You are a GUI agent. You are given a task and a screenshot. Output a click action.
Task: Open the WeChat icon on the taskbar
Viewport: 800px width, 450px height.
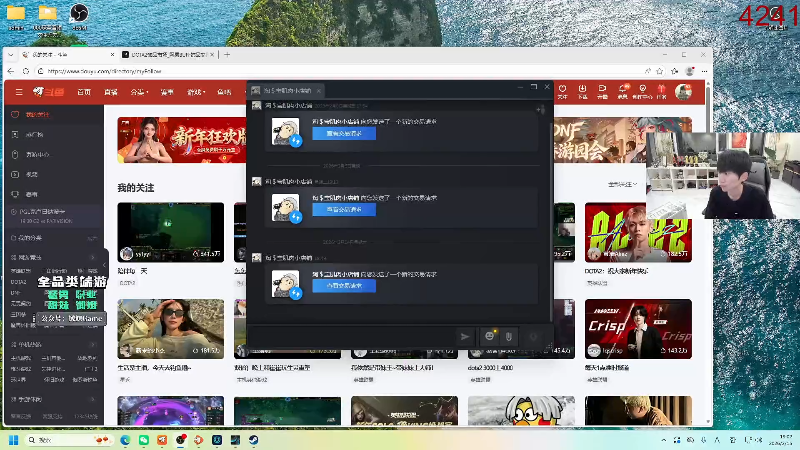[x=144, y=439]
